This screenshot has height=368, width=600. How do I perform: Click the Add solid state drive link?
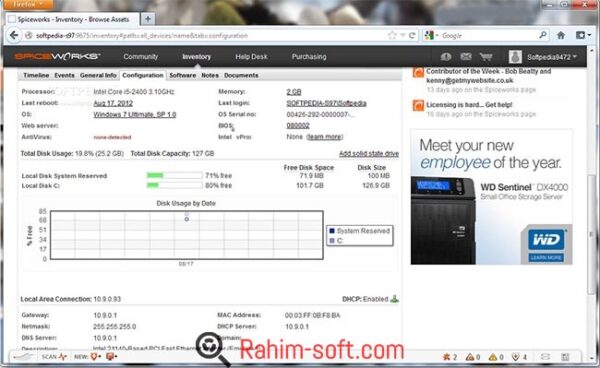point(369,154)
